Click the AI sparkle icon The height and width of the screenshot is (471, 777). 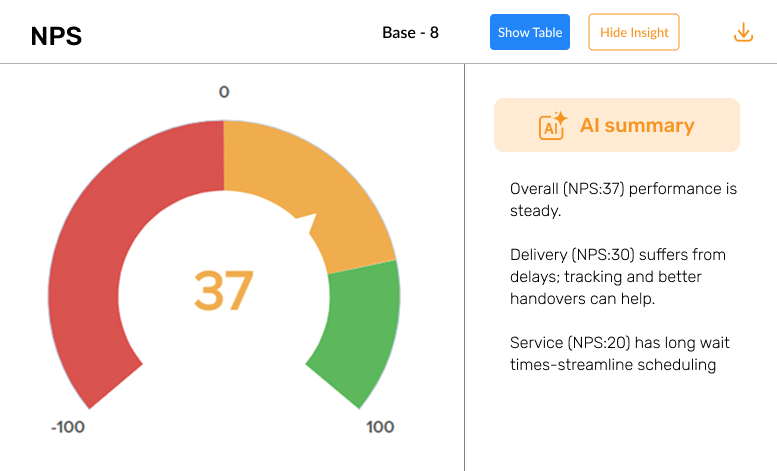click(553, 125)
